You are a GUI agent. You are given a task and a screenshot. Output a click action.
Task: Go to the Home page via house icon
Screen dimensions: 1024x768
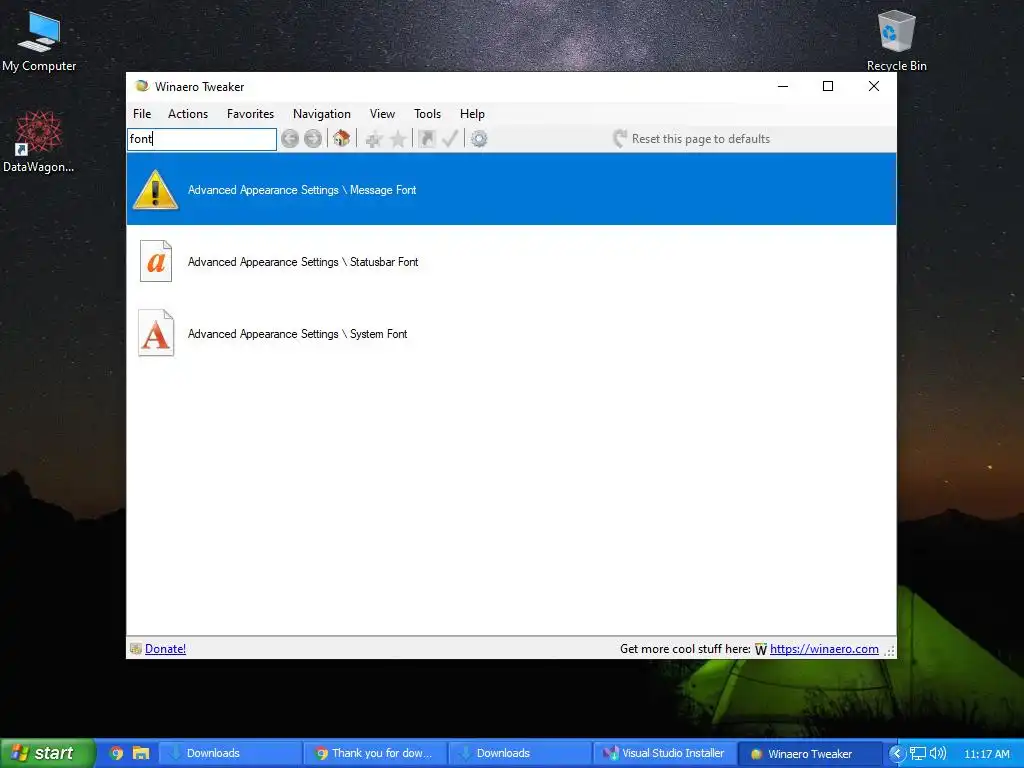click(341, 138)
